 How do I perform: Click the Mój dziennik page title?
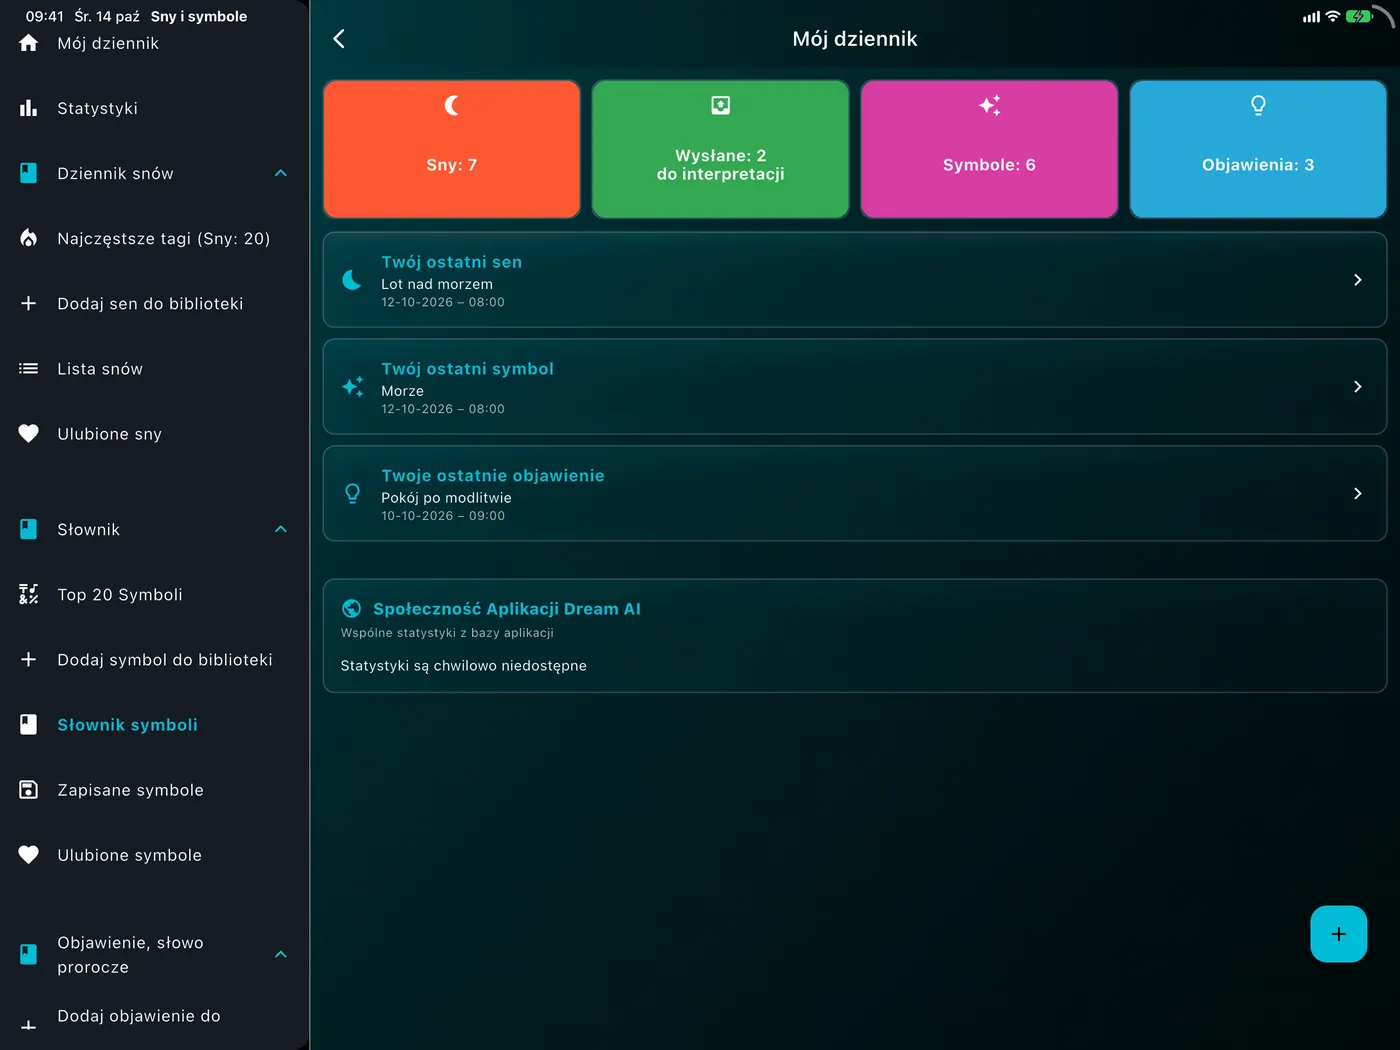point(855,39)
